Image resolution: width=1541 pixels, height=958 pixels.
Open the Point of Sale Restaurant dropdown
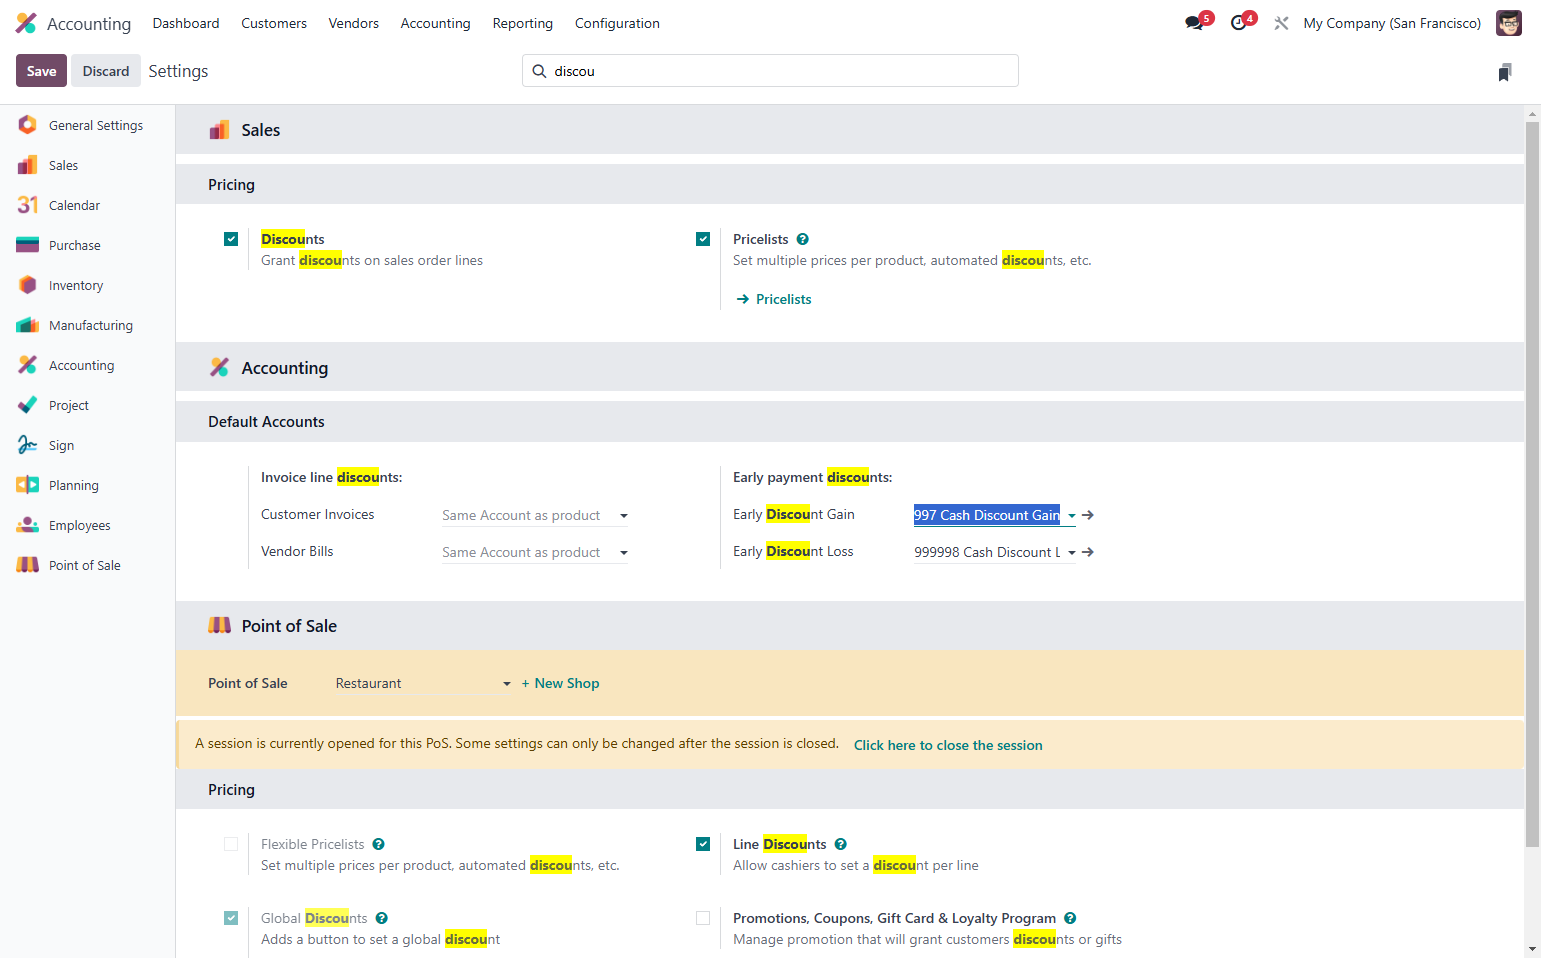(423, 683)
